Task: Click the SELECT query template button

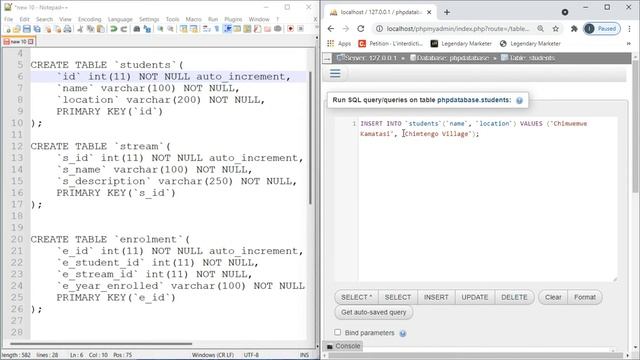Action: pos(398,297)
